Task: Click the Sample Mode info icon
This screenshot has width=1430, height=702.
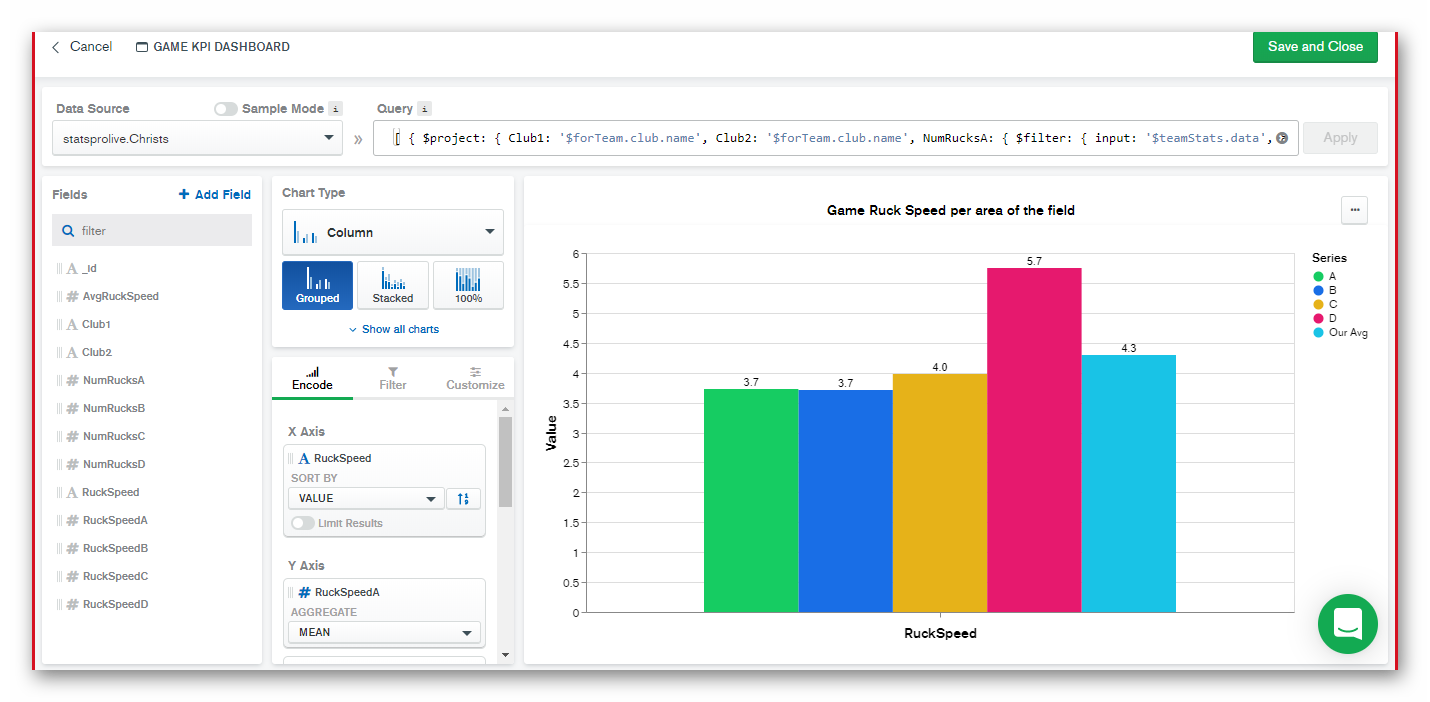Action: pos(336,109)
